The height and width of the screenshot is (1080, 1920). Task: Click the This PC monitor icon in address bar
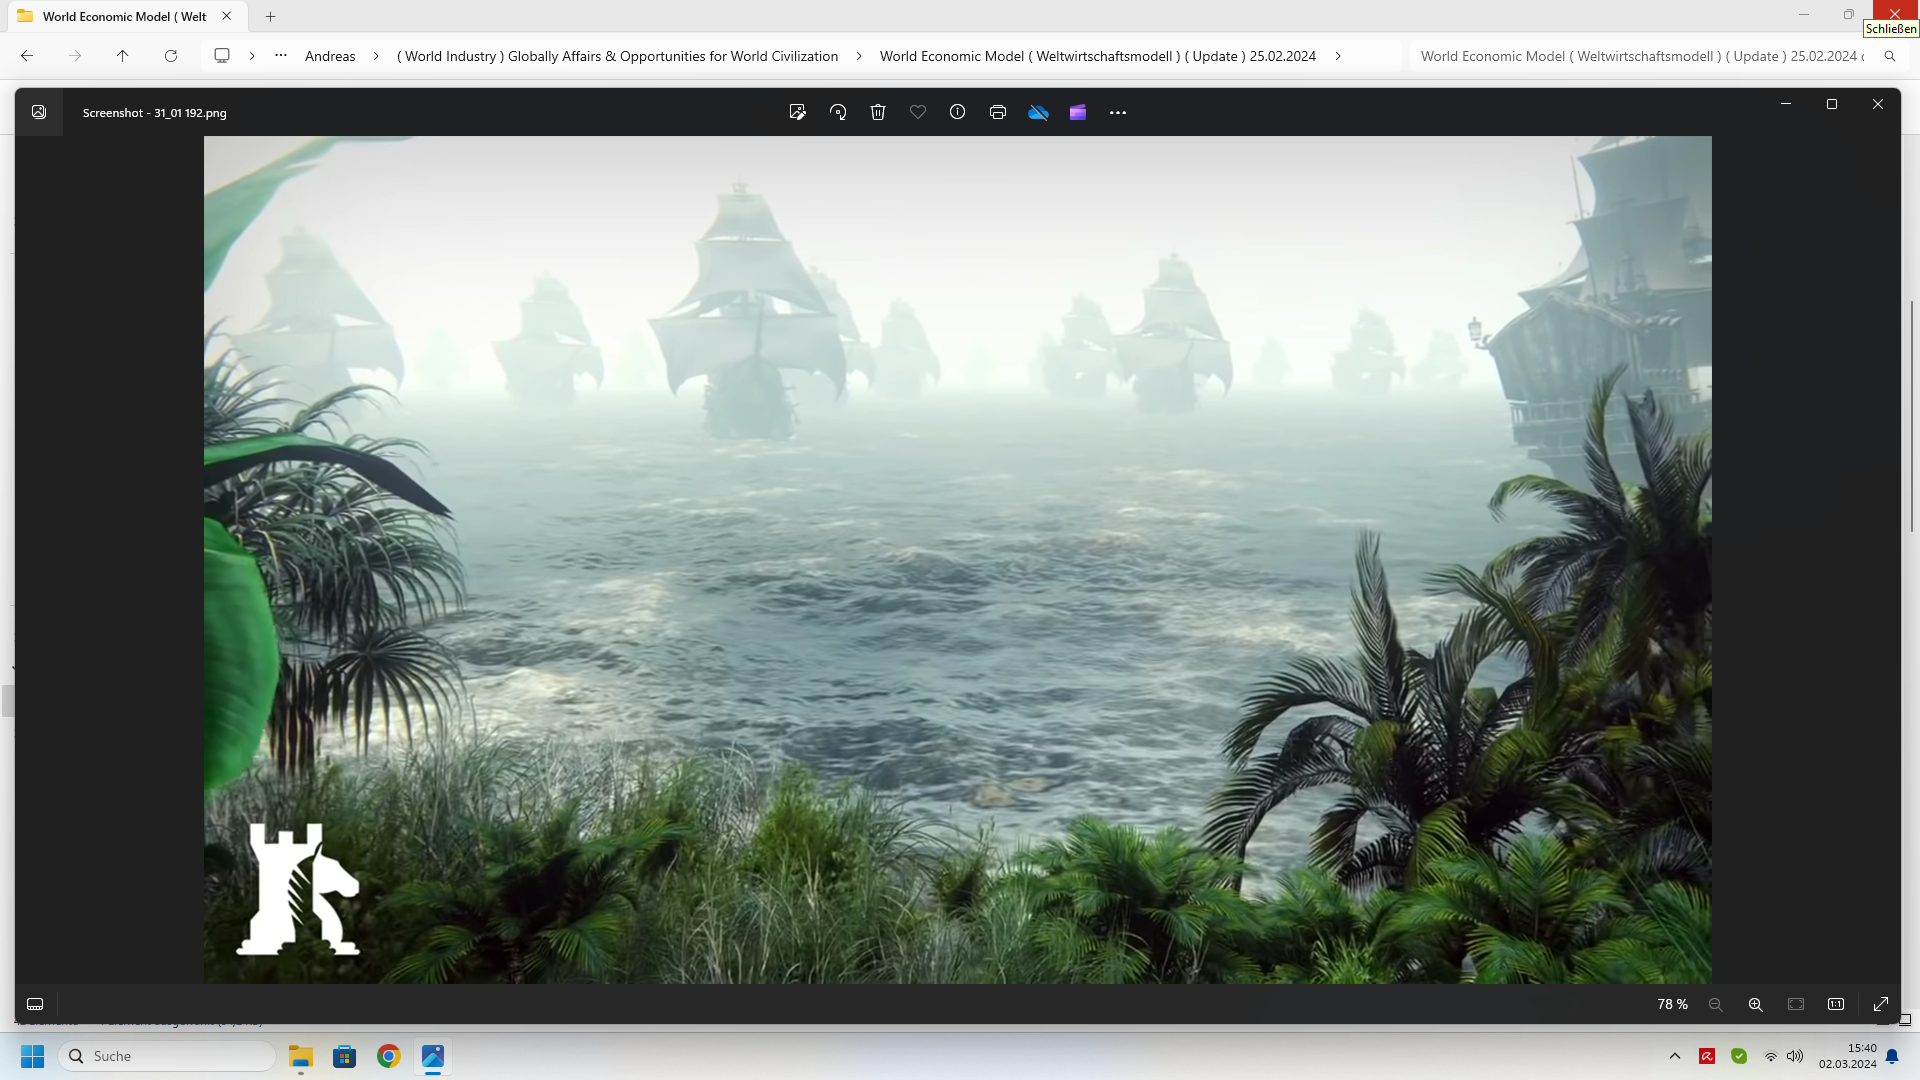(x=222, y=56)
